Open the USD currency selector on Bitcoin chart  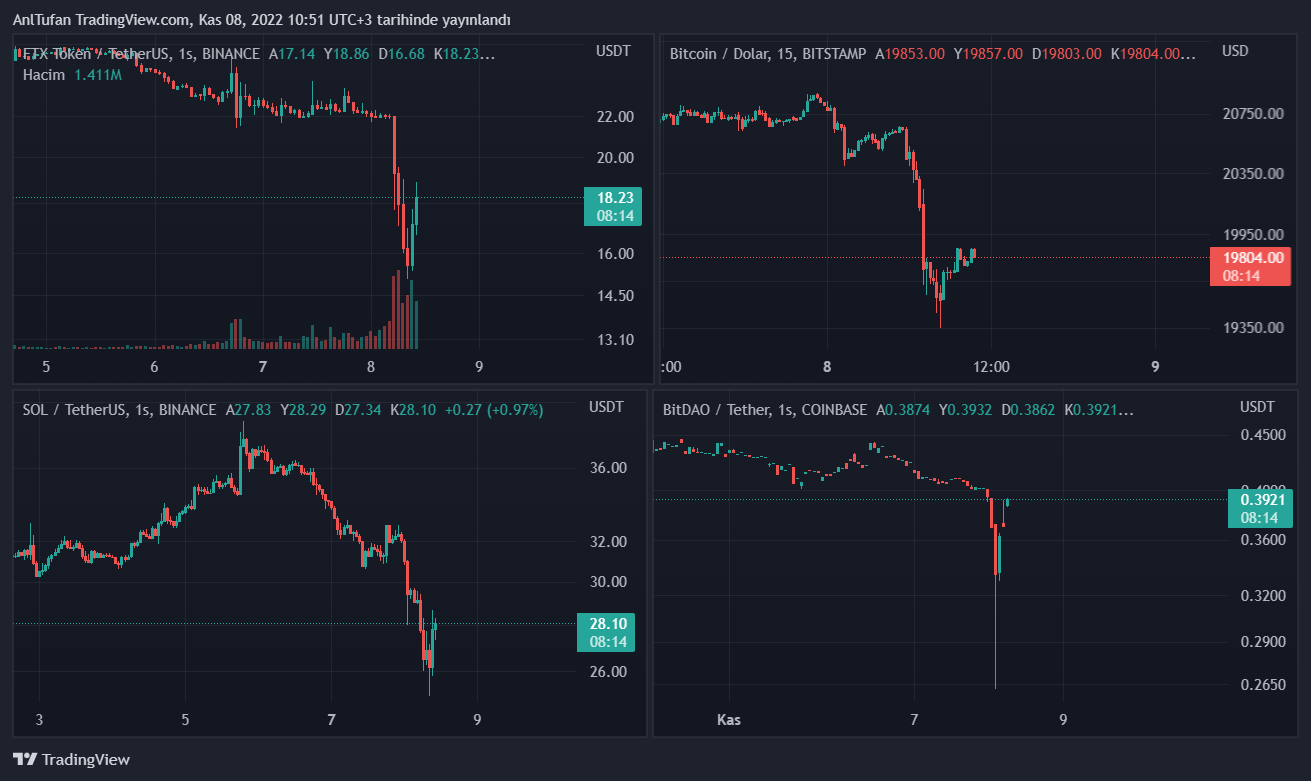click(1236, 51)
